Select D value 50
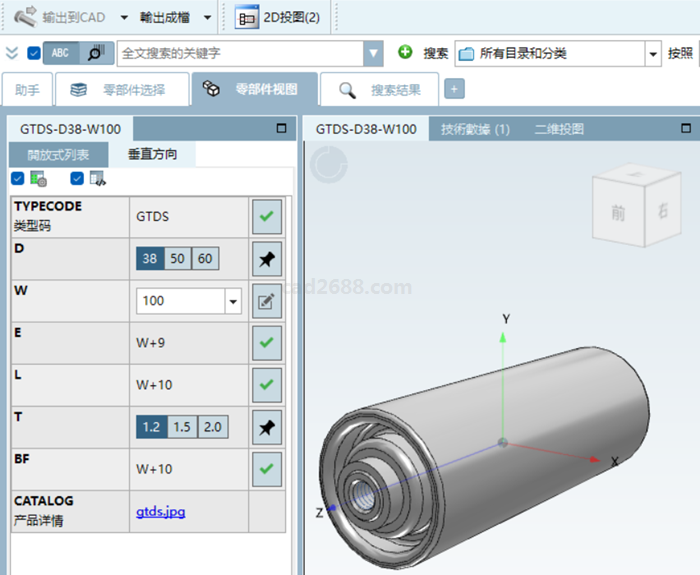This screenshot has height=575, width=700. (x=177, y=259)
